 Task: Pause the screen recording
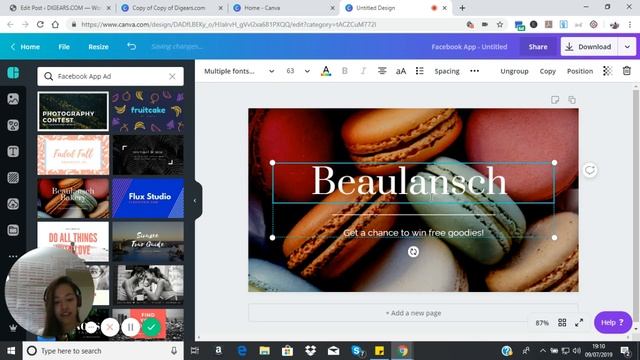pyautogui.click(x=131, y=327)
